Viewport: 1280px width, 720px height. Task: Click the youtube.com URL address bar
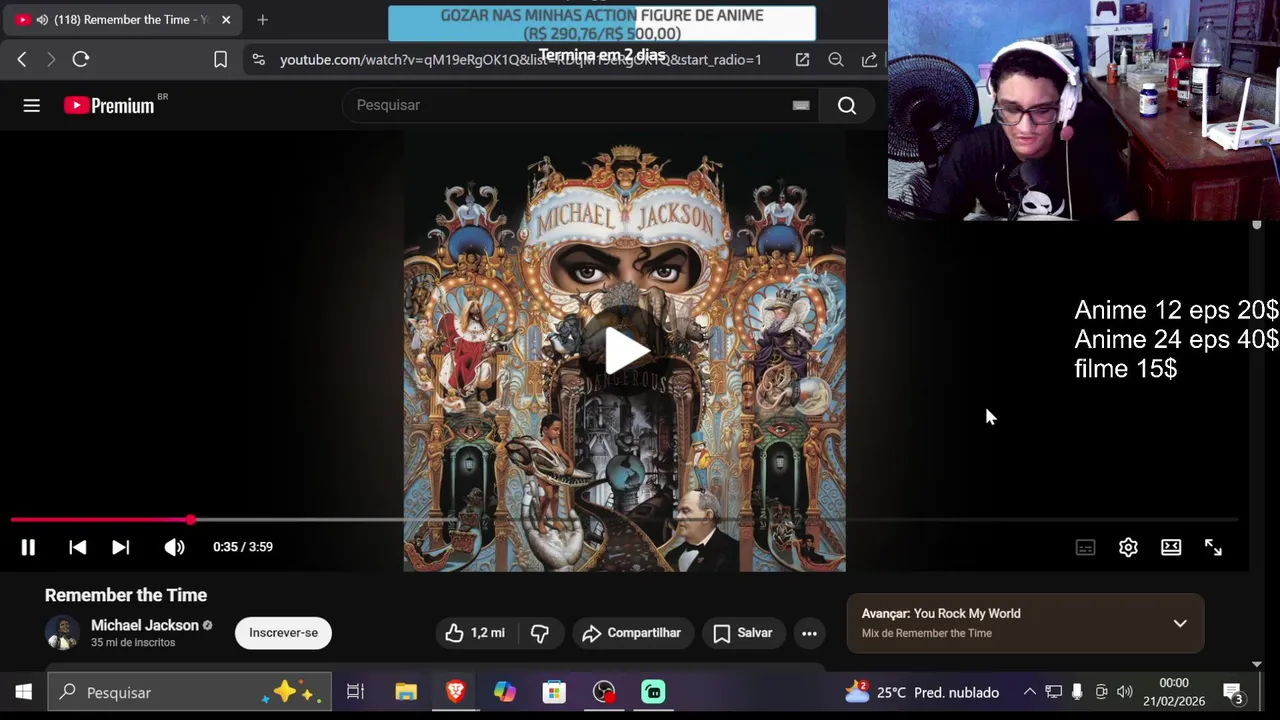click(x=520, y=60)
